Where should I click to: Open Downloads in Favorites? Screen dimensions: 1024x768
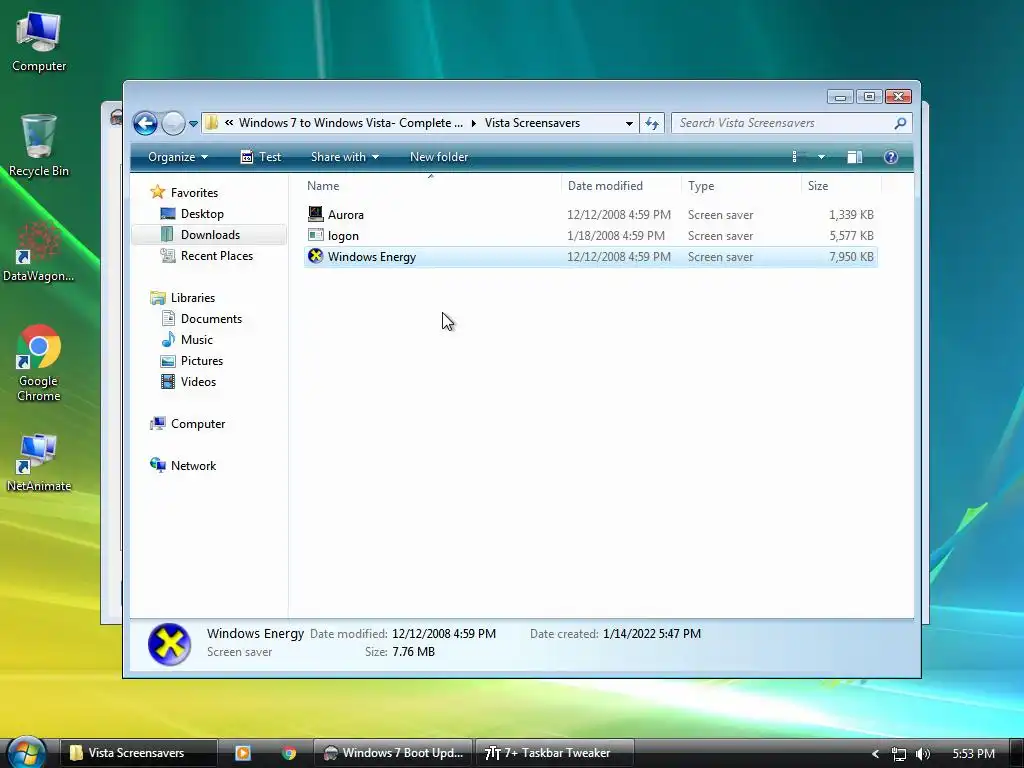(210, 234)
